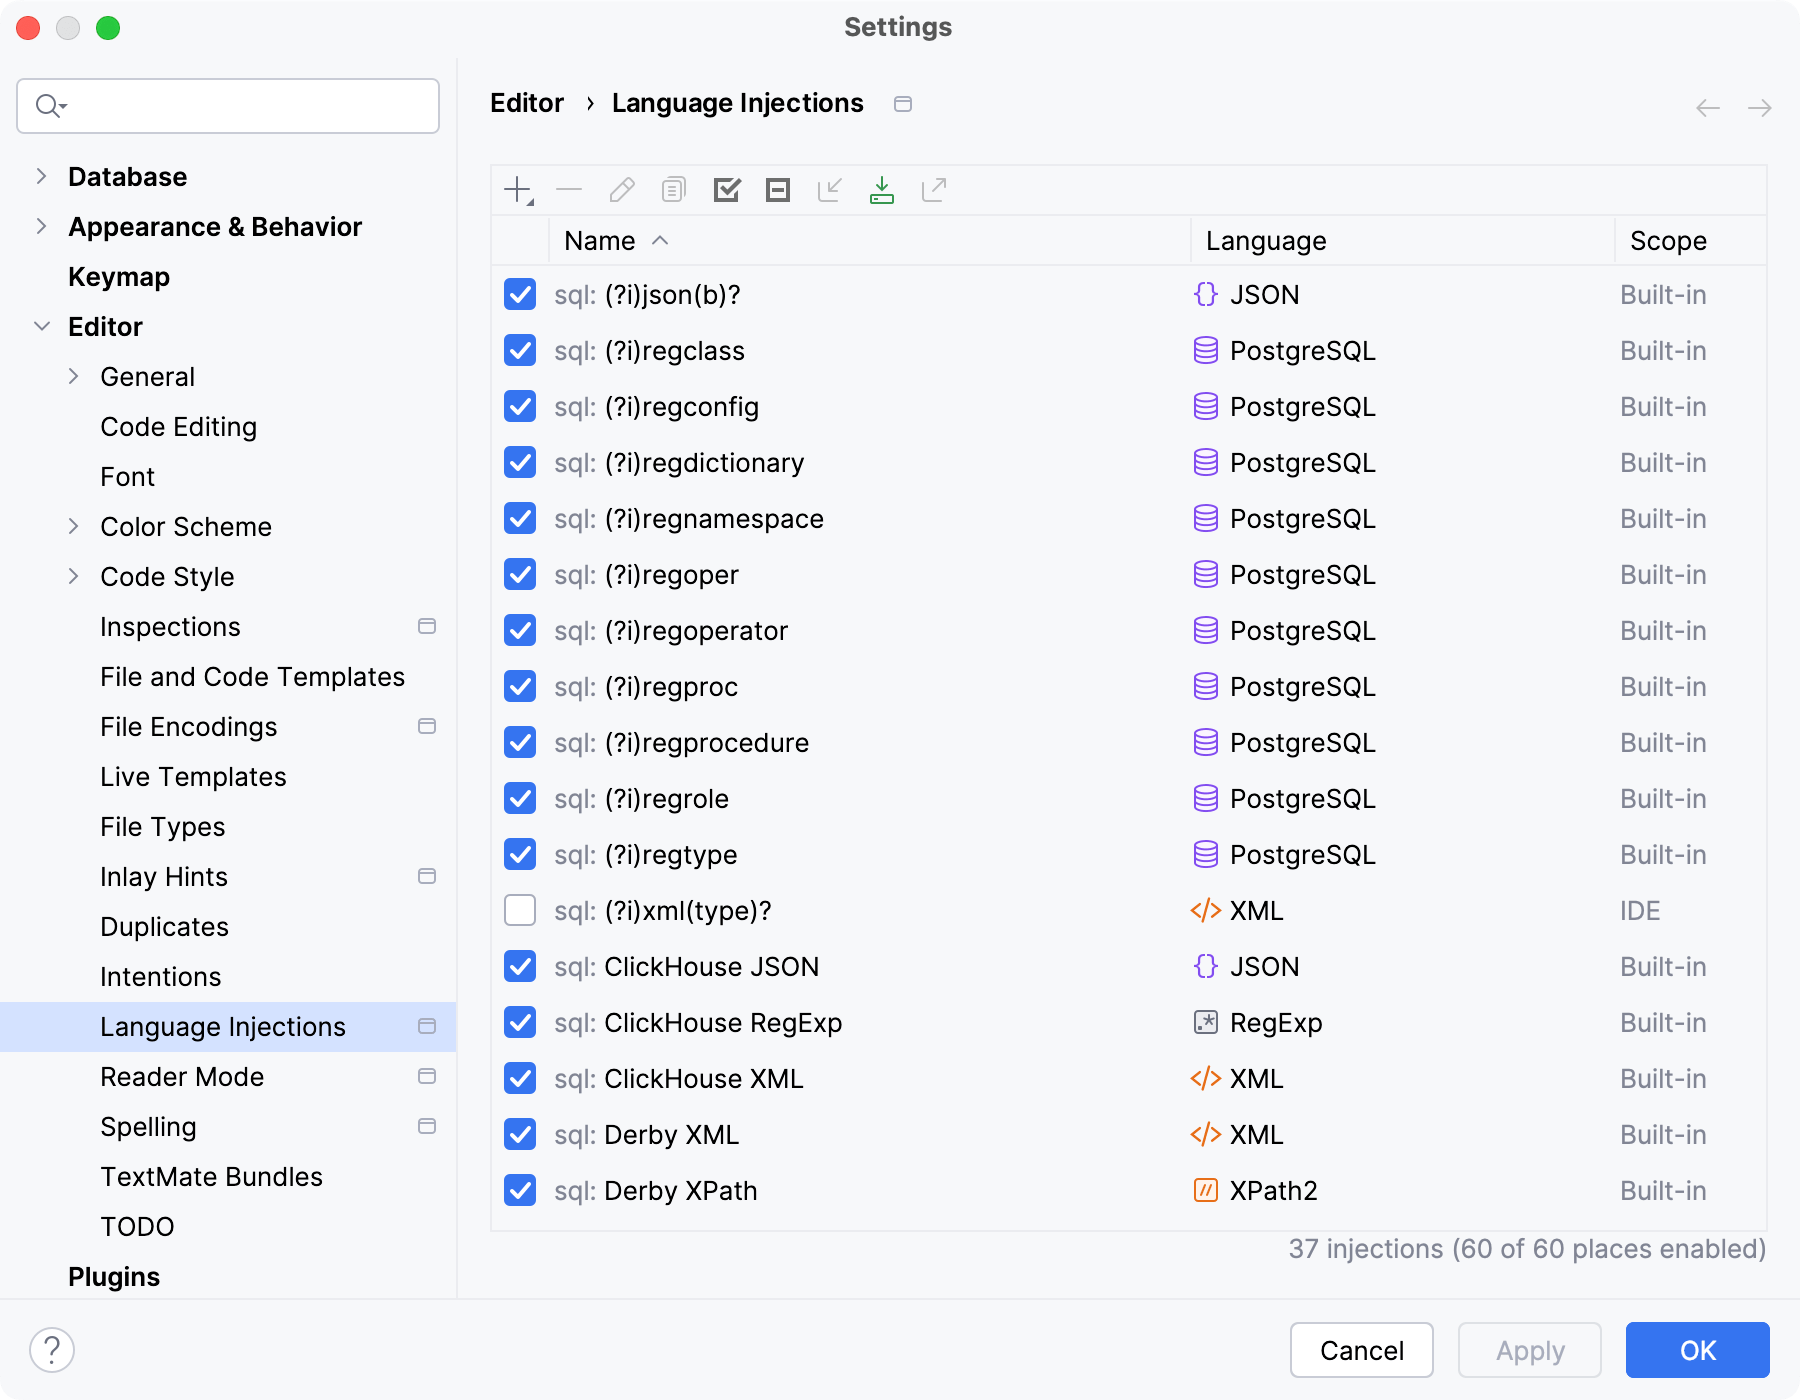Import injections using the green download icon
The height and width of the screenshot is (1400, 1800).
(x=882, y=190)
